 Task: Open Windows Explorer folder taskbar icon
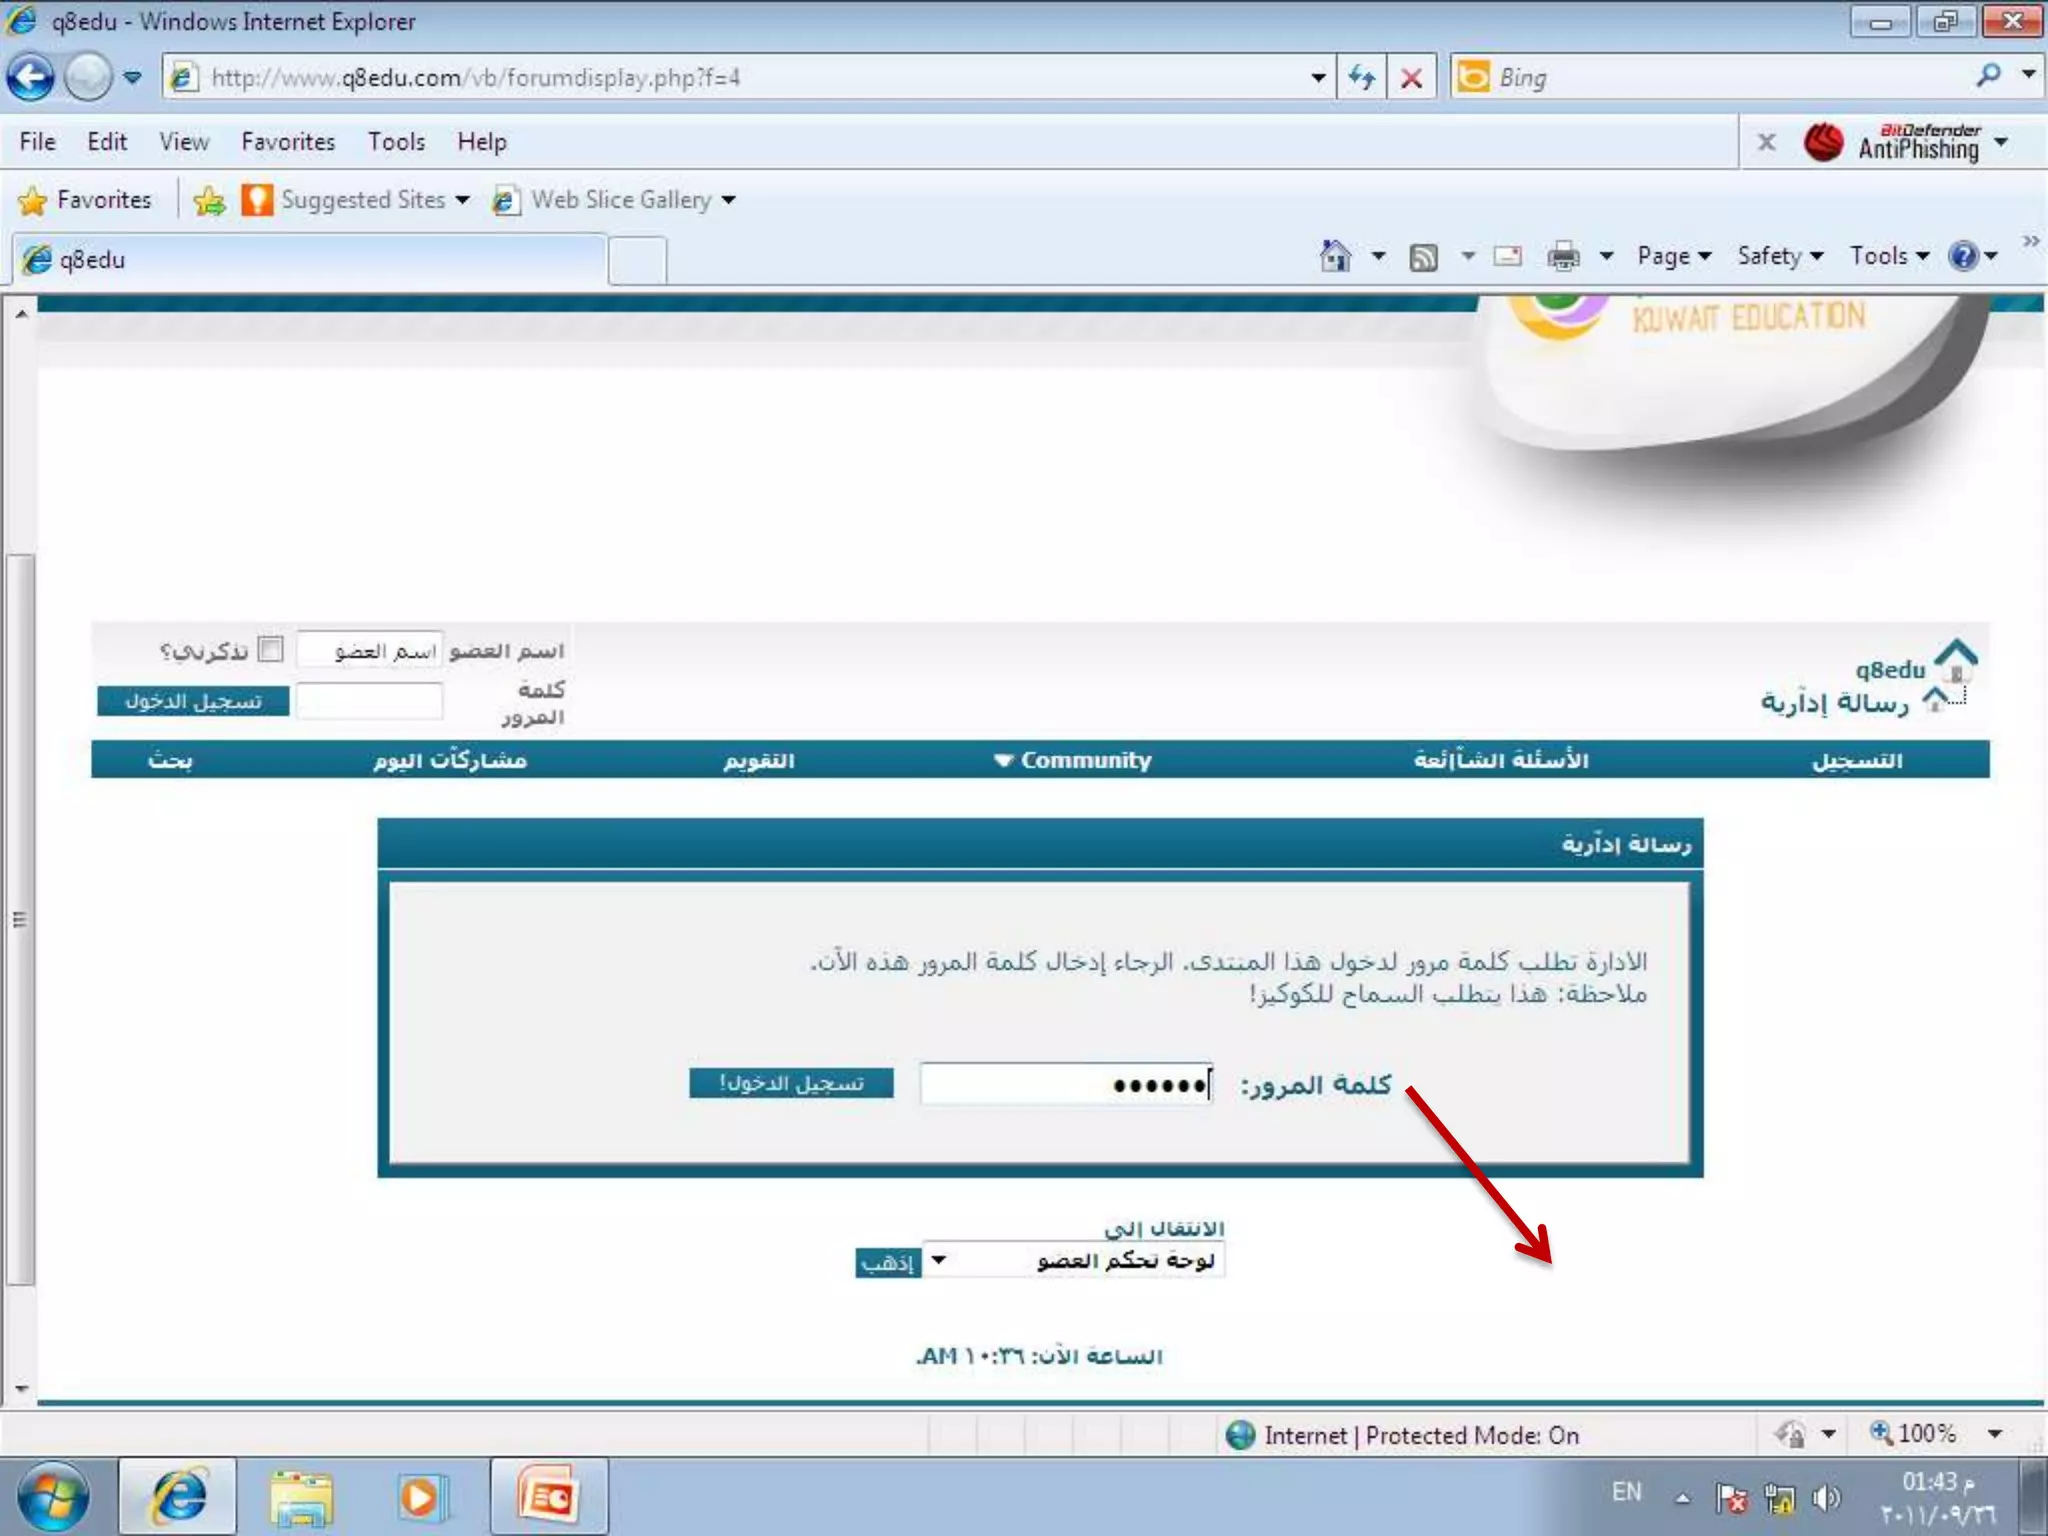click(x=300, y=1498)
